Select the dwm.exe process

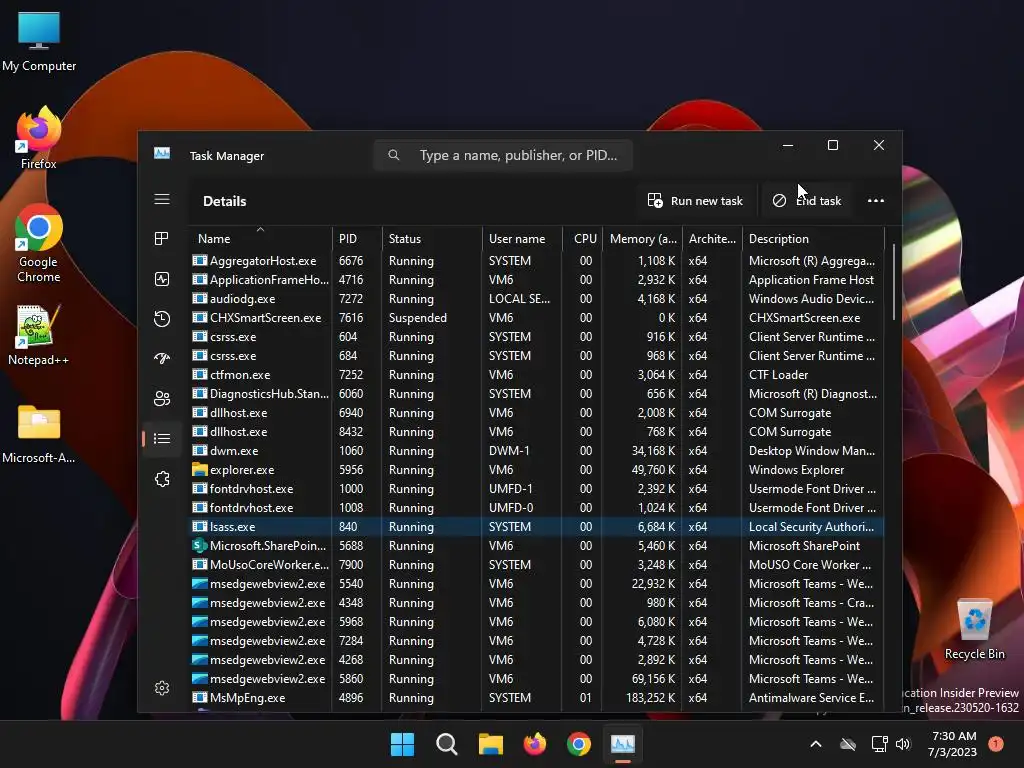tap(537, 451)
